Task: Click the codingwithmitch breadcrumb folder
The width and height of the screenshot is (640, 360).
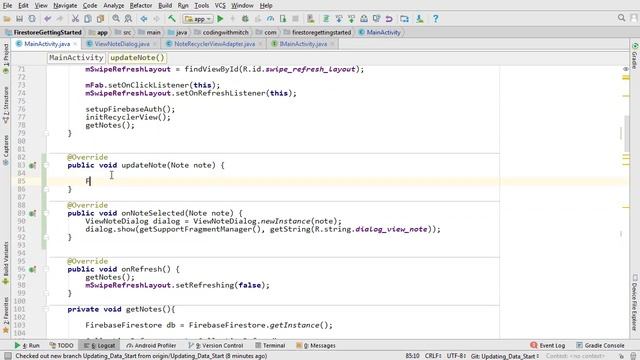Action: [222, 32]
